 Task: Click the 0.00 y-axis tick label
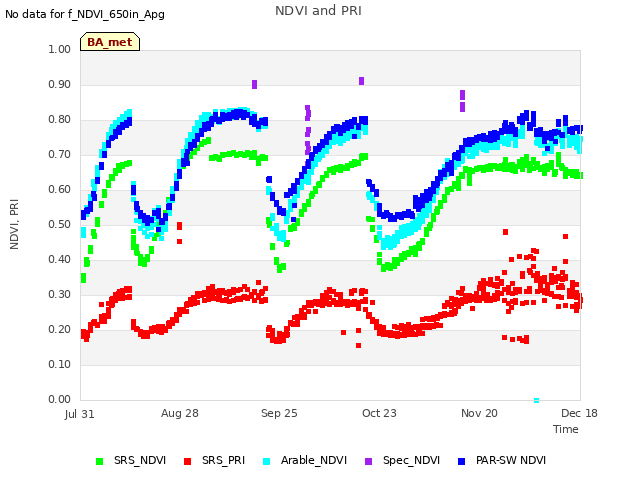click(x=59, y=399)
